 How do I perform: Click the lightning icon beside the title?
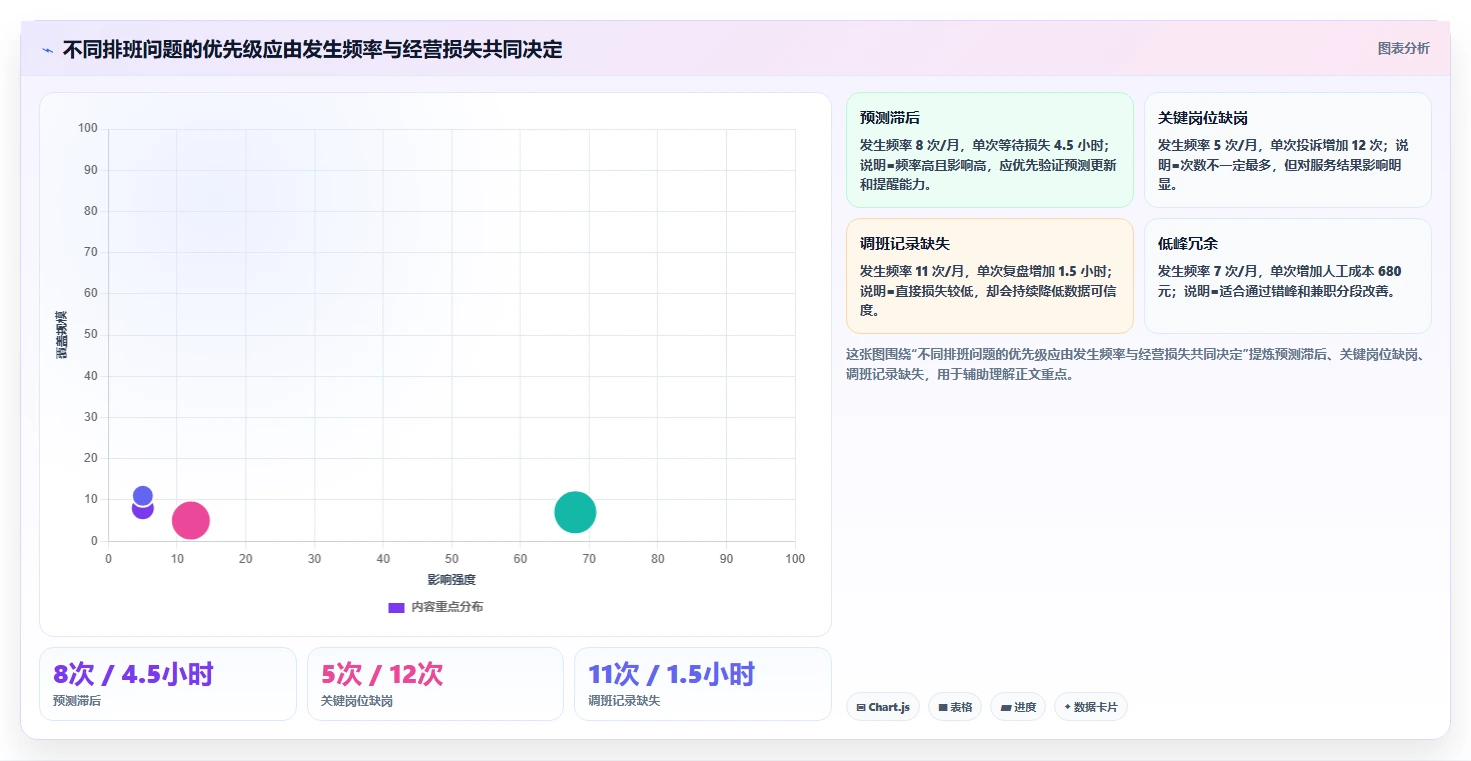coord(48,50)
